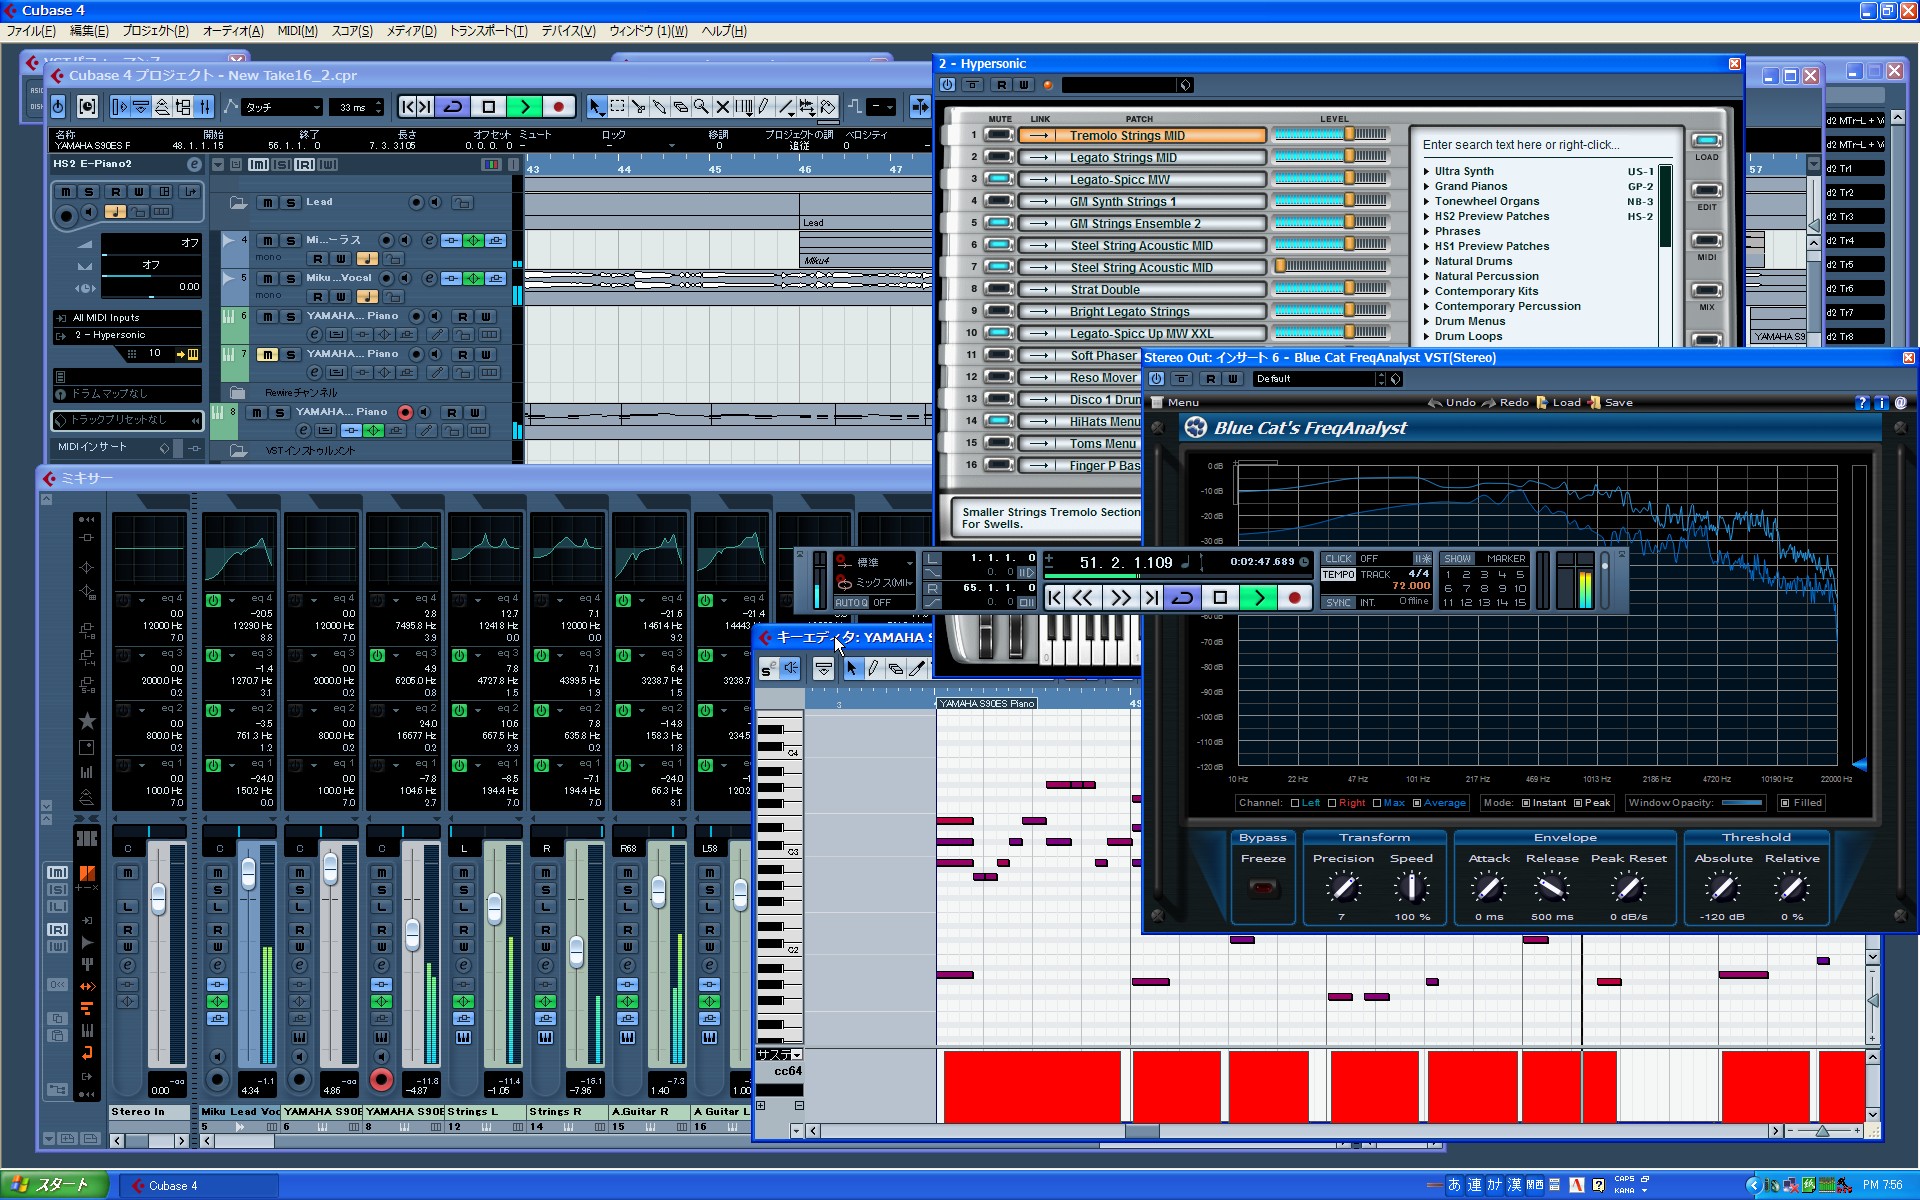The height and width of the screenshot is (1200, 1920).
Task: Click Play on the floating transport panel
Action: pos(1258,597)
